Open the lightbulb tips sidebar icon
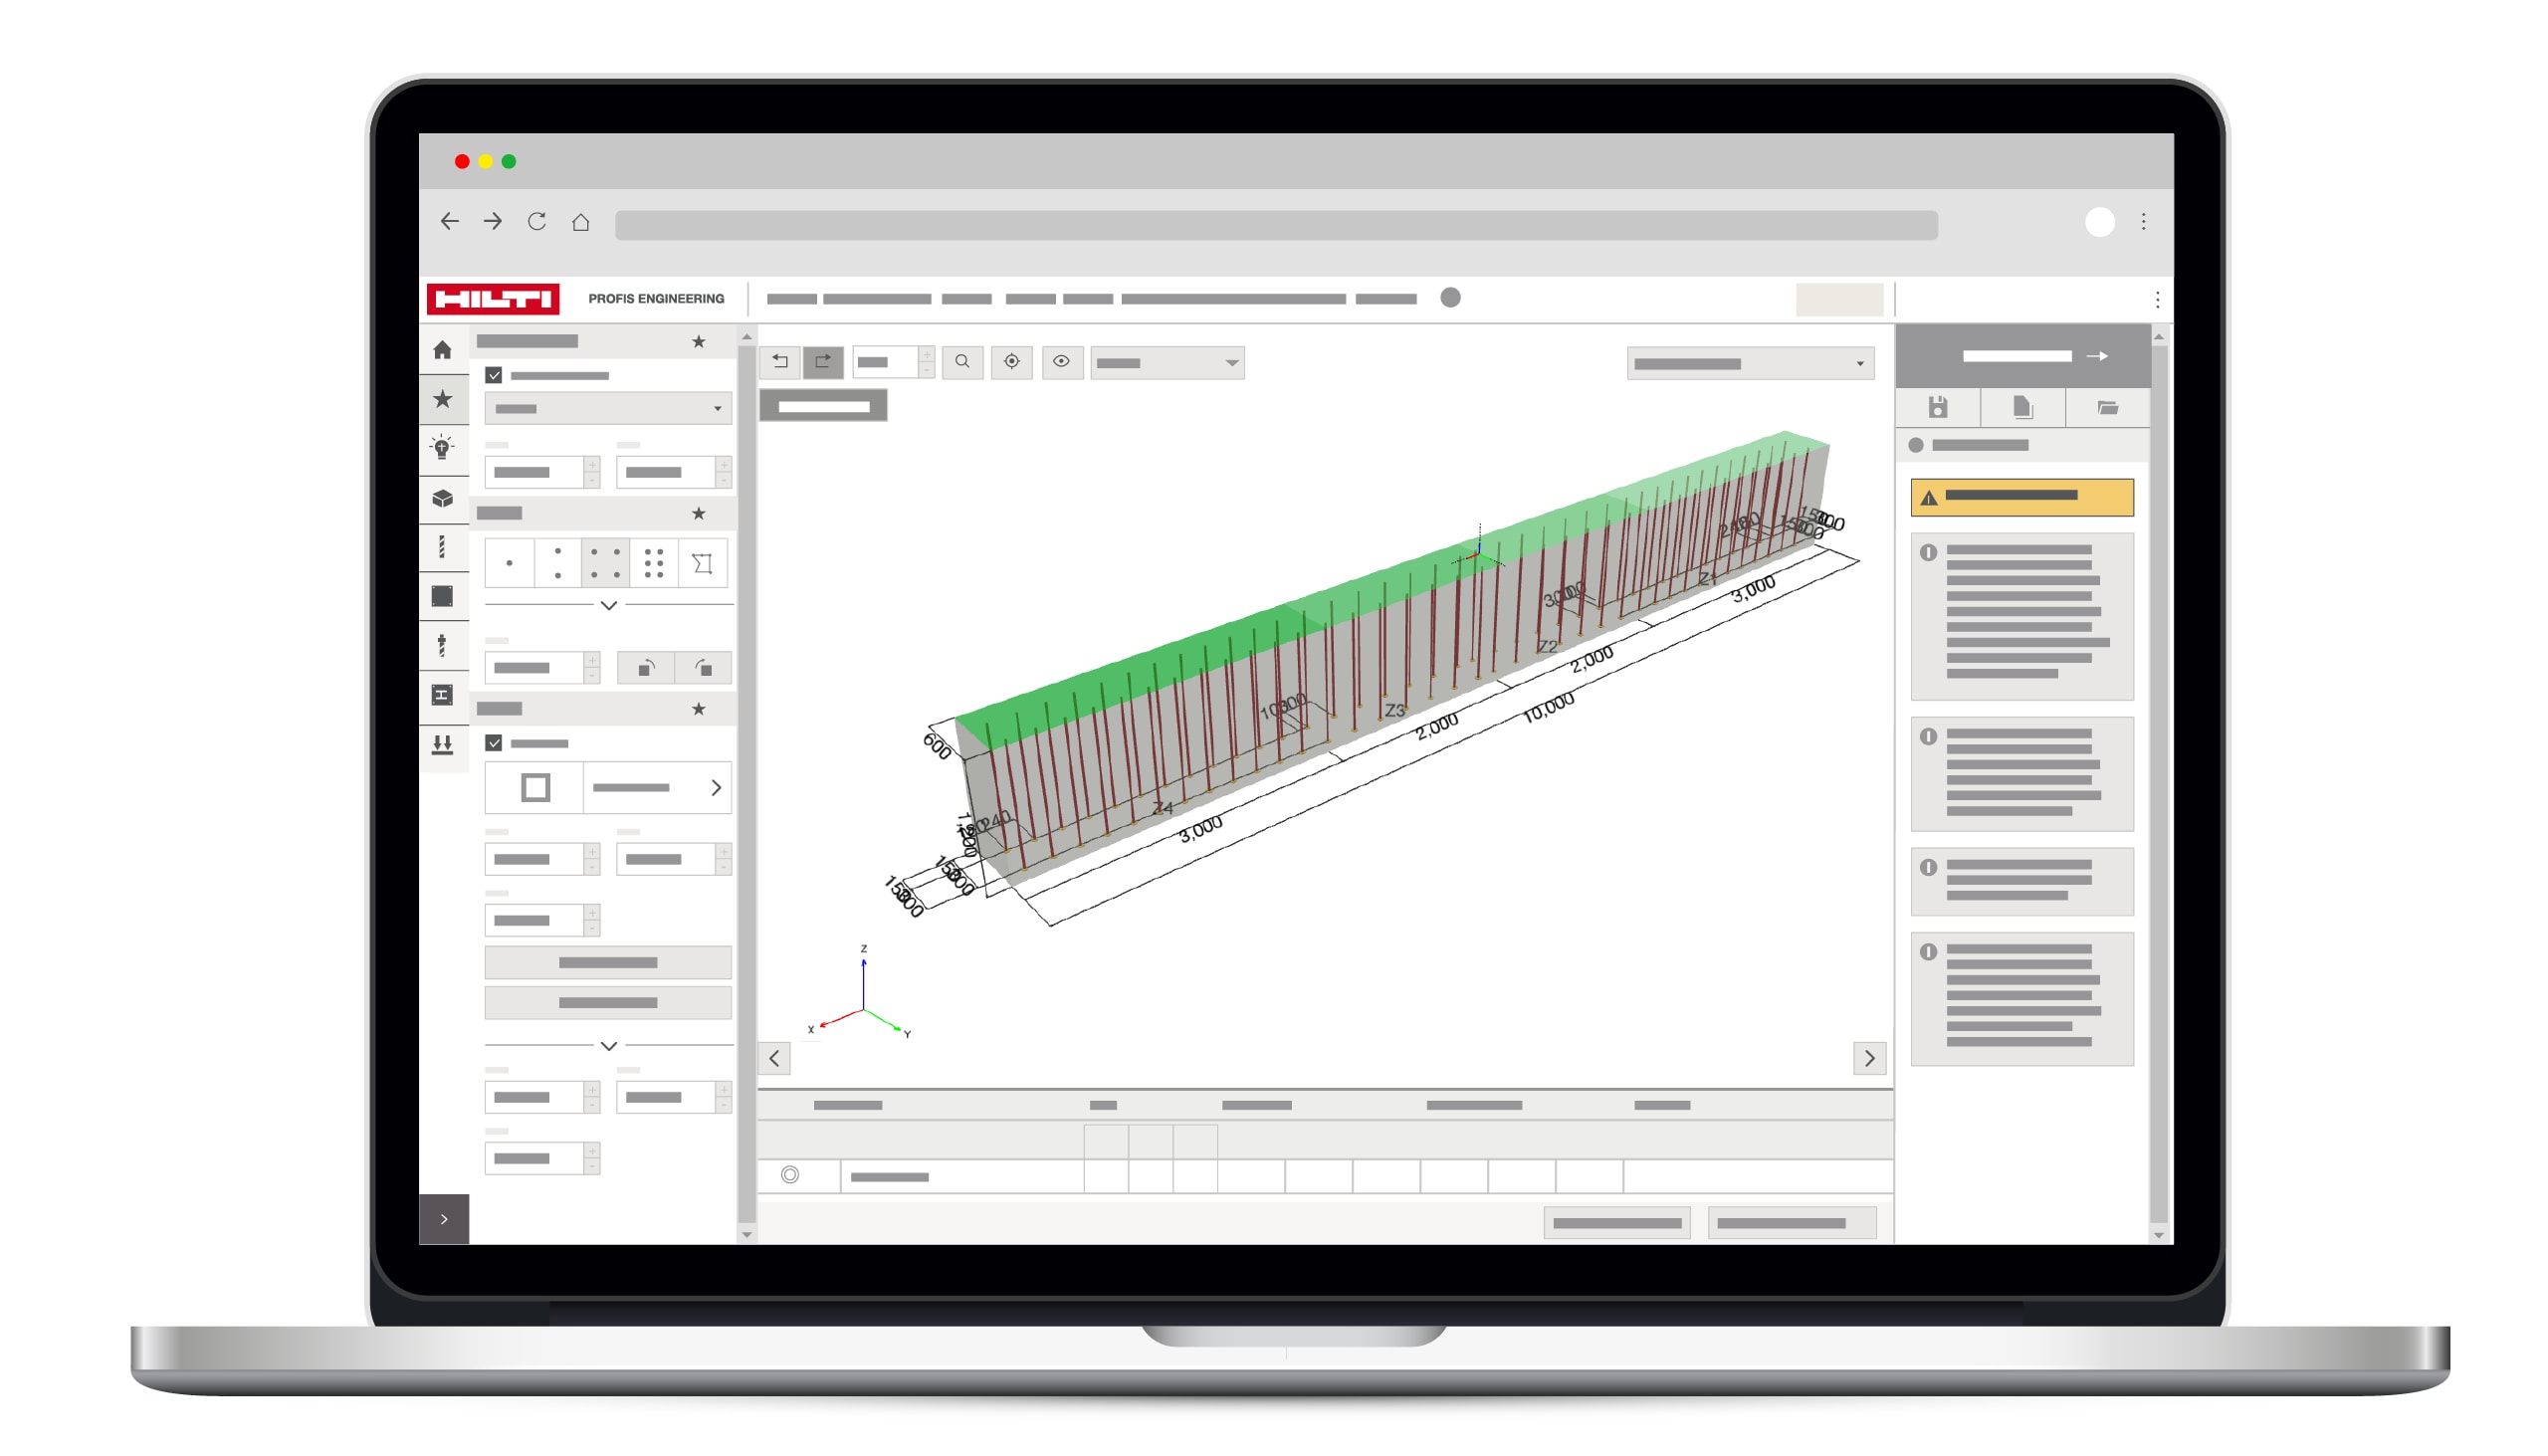 pyautogui.click(x=443, y=449)
